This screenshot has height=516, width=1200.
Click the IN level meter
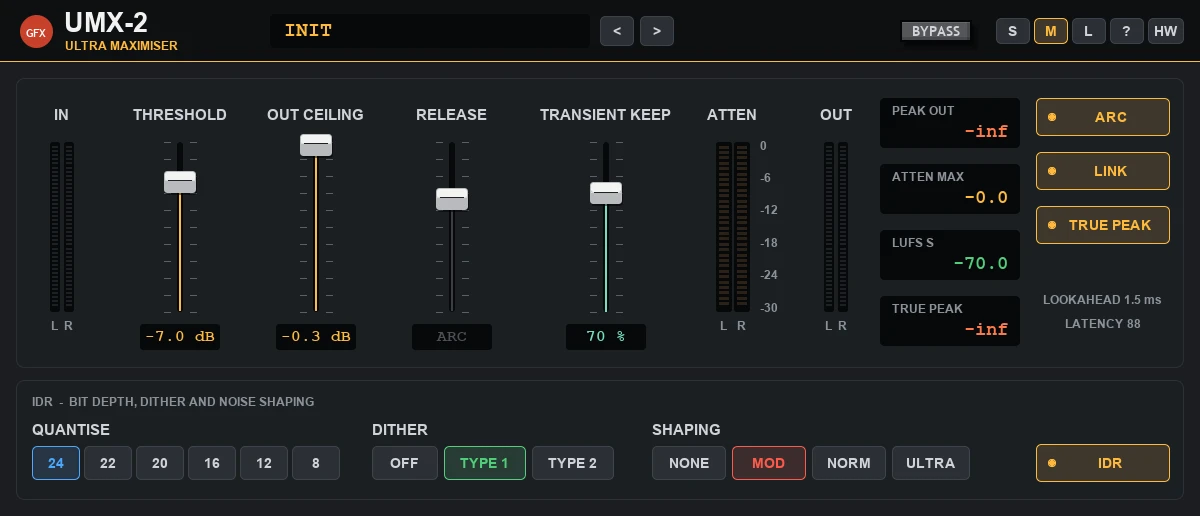pos(62,227)
